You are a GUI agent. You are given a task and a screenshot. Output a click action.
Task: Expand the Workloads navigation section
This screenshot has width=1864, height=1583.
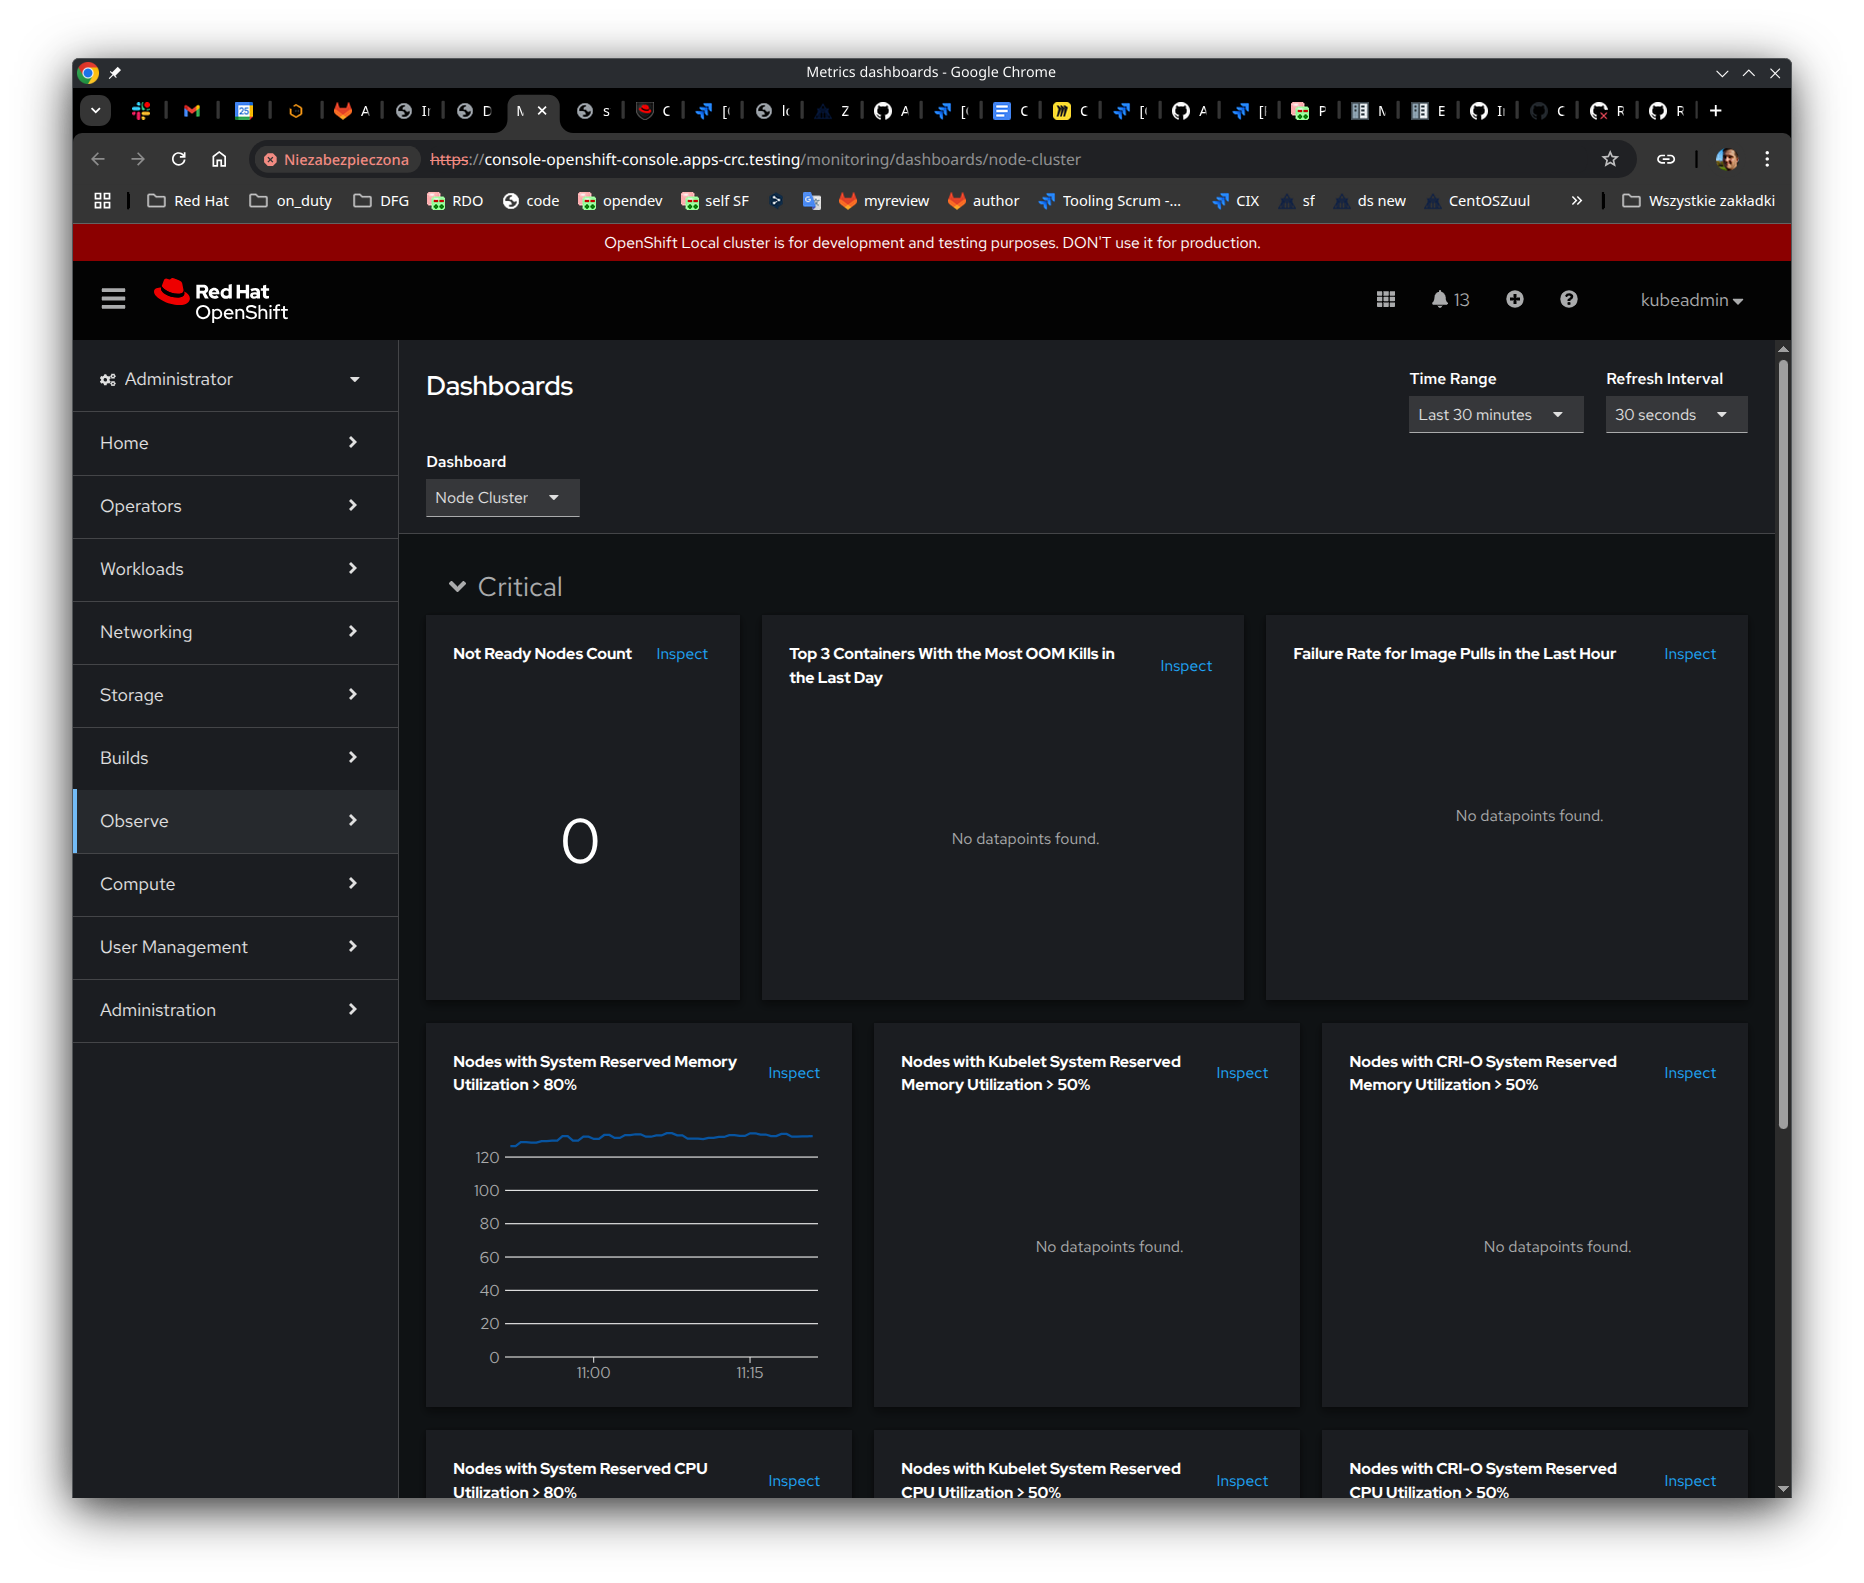click(x=235, y=569)
